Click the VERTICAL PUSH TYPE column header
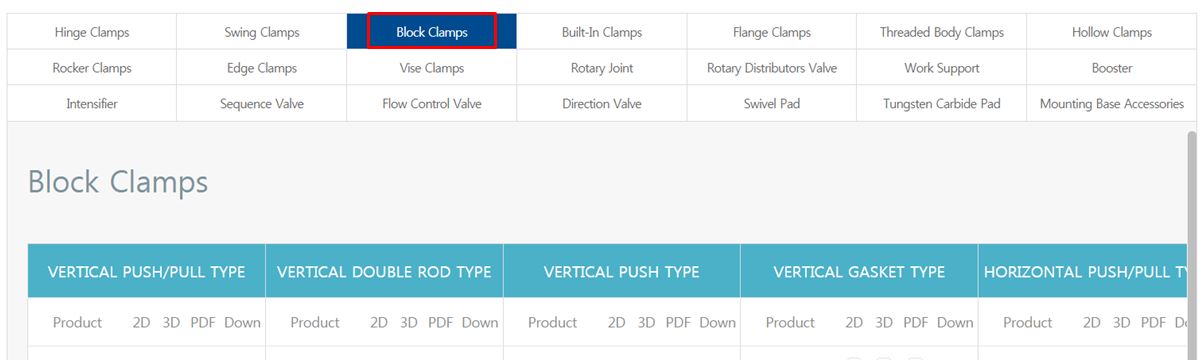Viewport: 1202px width, 360px height. (622, 271)
